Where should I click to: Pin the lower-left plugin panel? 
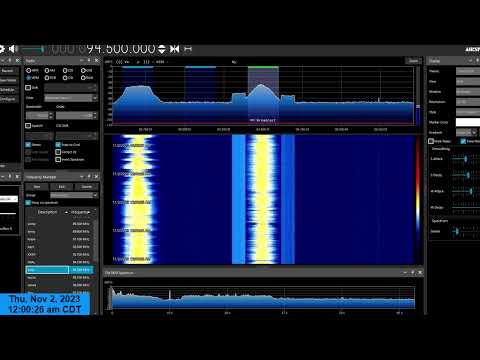point(10,176)
